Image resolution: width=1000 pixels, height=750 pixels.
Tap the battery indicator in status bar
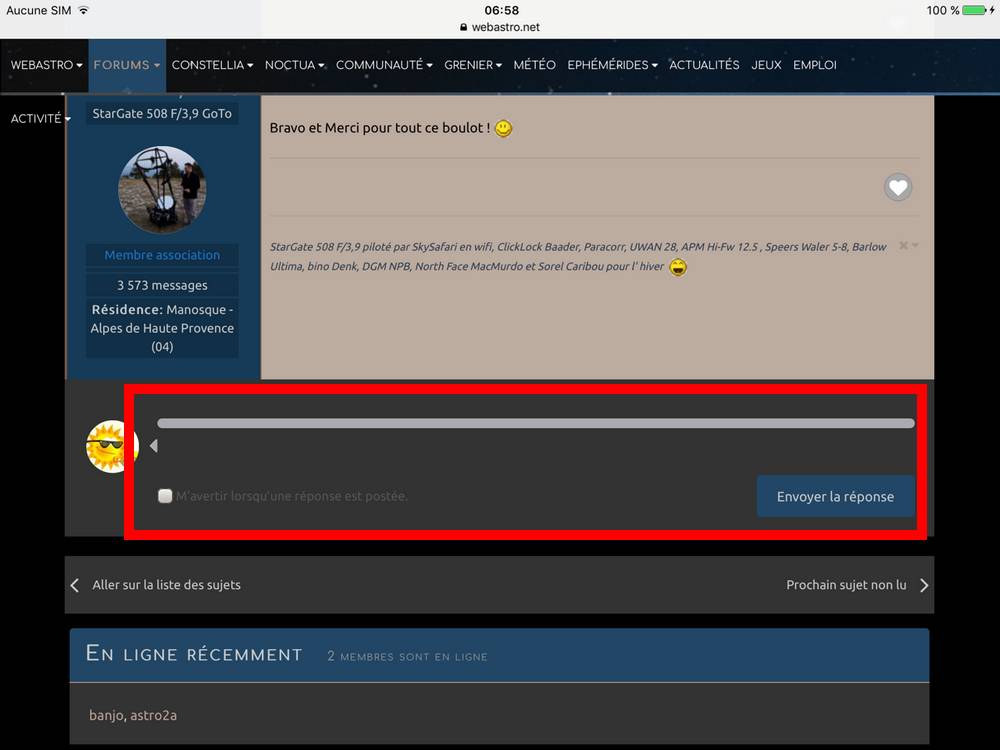(974, 10)
